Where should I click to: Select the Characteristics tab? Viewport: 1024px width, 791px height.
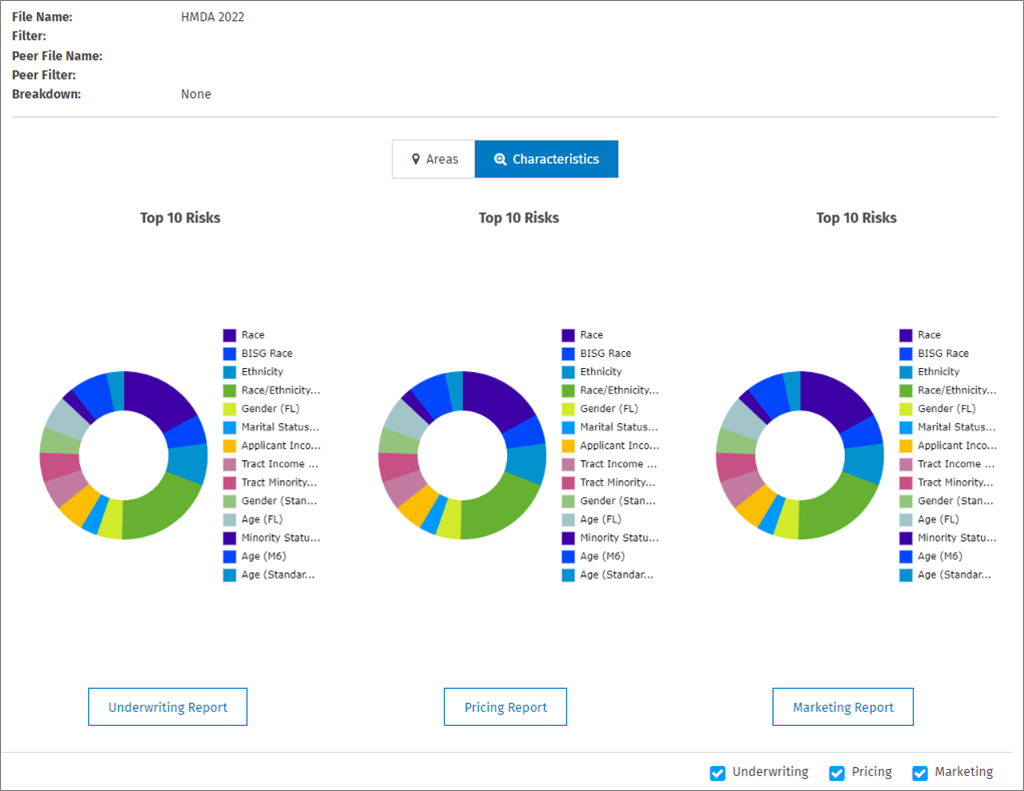[x=546, y=159]
